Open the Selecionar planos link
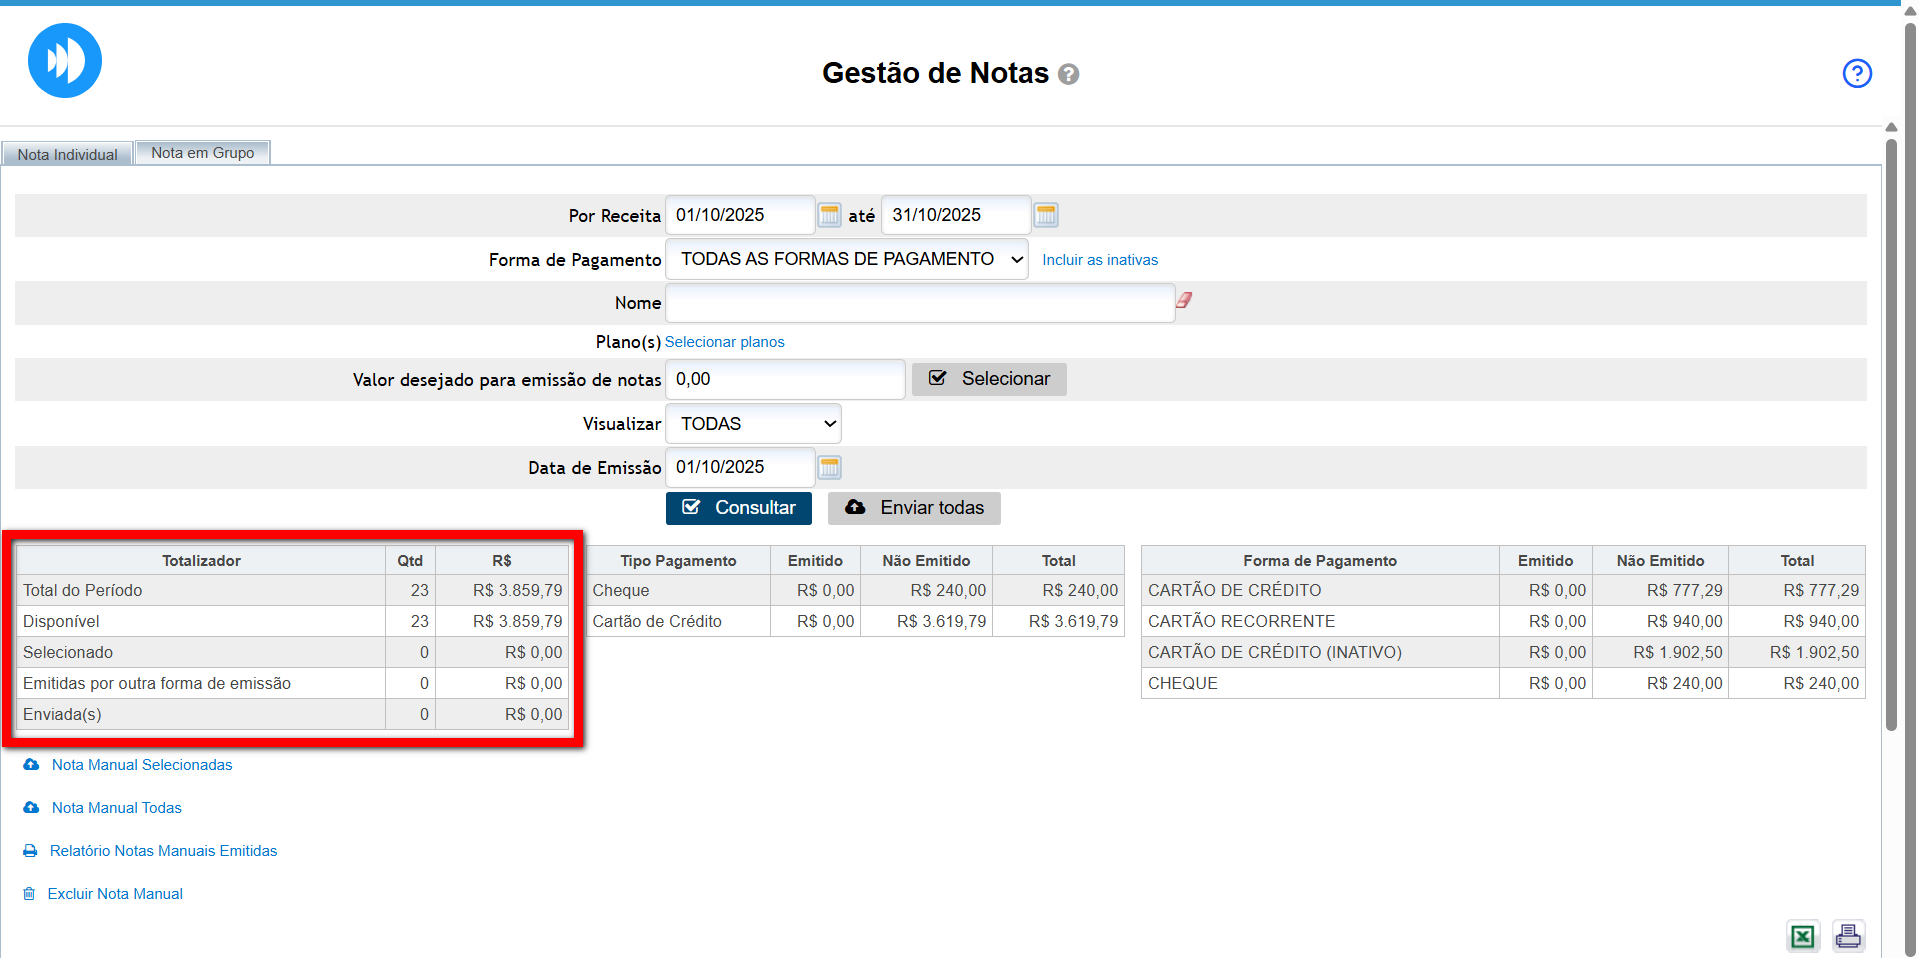Viewport: 1919px width, 958px height. [724, 342]
